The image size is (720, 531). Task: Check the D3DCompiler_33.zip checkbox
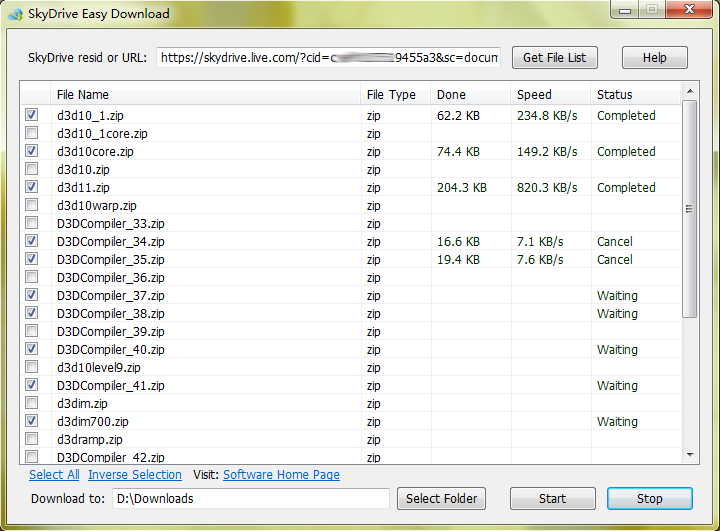[32, 223]
